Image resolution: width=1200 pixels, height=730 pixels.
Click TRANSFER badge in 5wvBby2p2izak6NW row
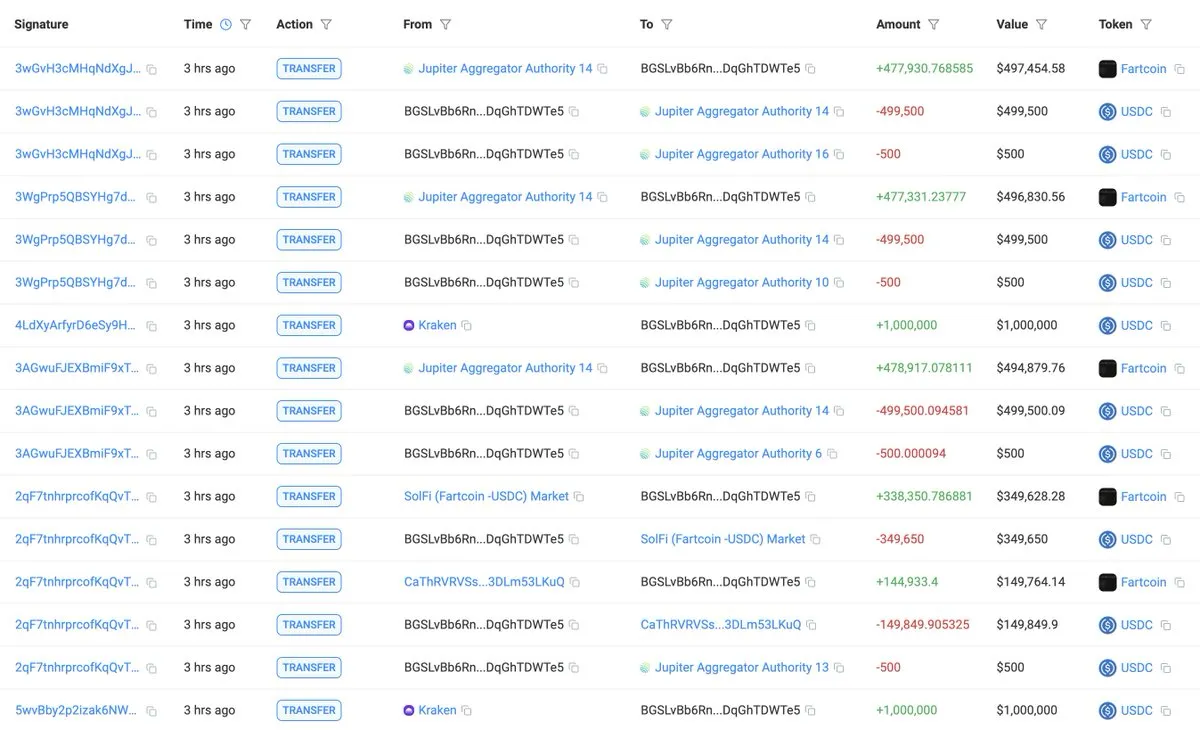(309, 710)
